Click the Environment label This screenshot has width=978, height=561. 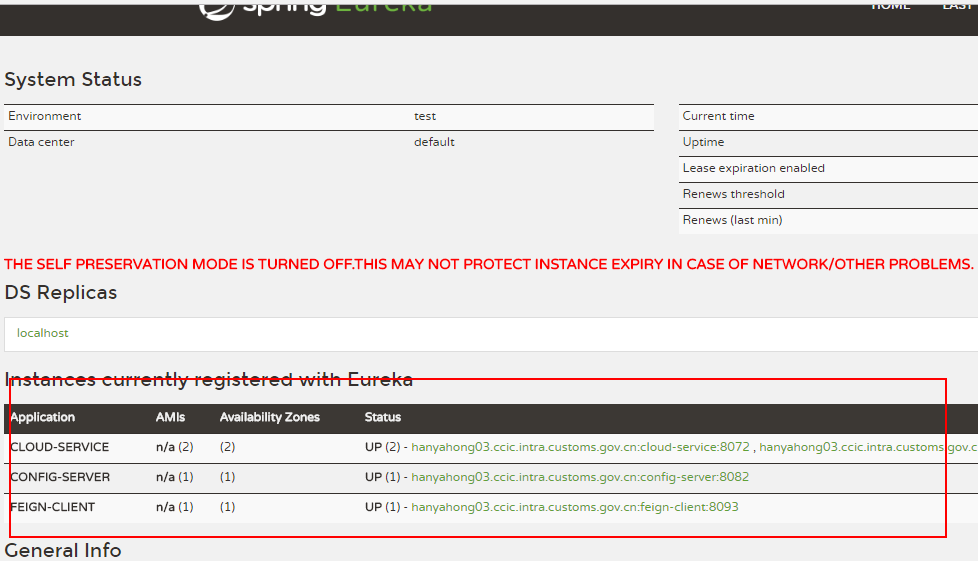coord(44,116)
